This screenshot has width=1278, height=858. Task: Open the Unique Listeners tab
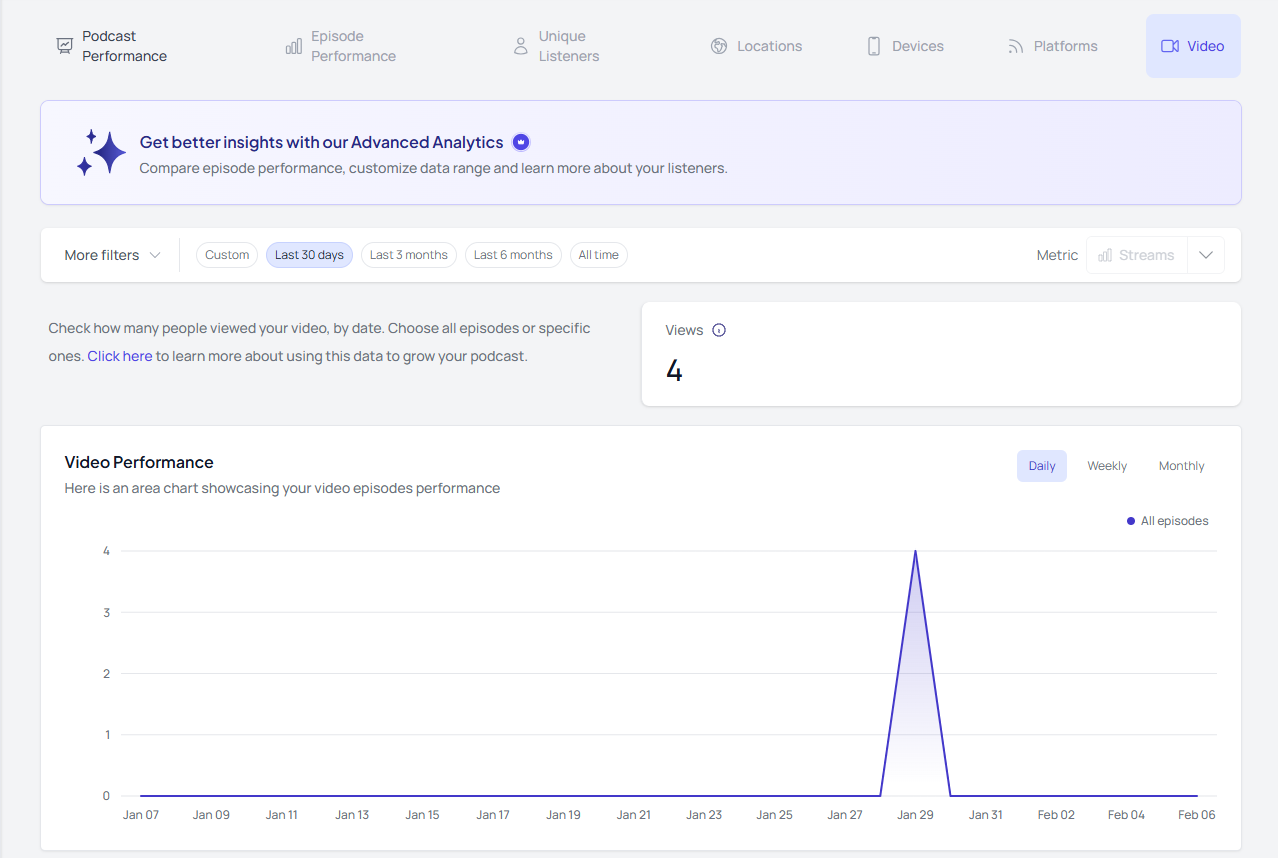[568, 46]
